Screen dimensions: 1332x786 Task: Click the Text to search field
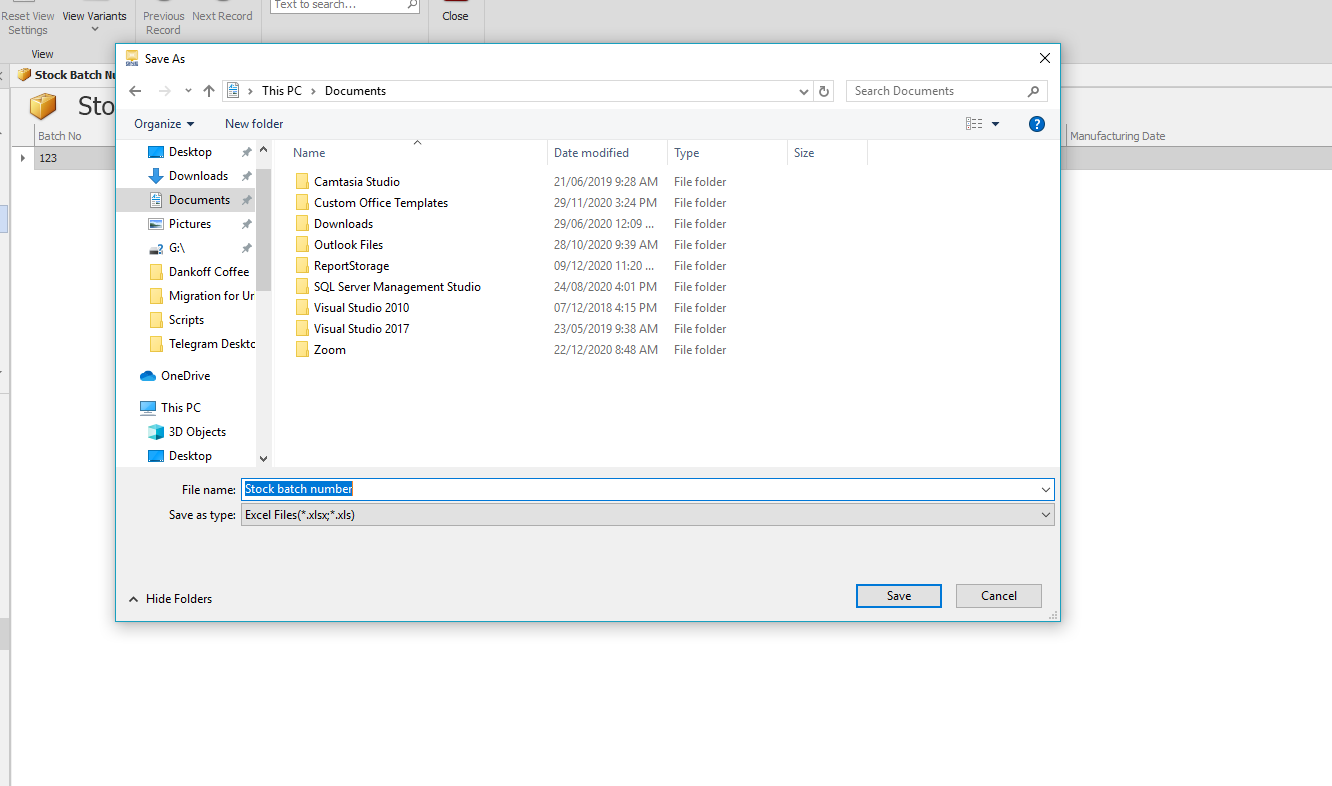coord(345,5)
